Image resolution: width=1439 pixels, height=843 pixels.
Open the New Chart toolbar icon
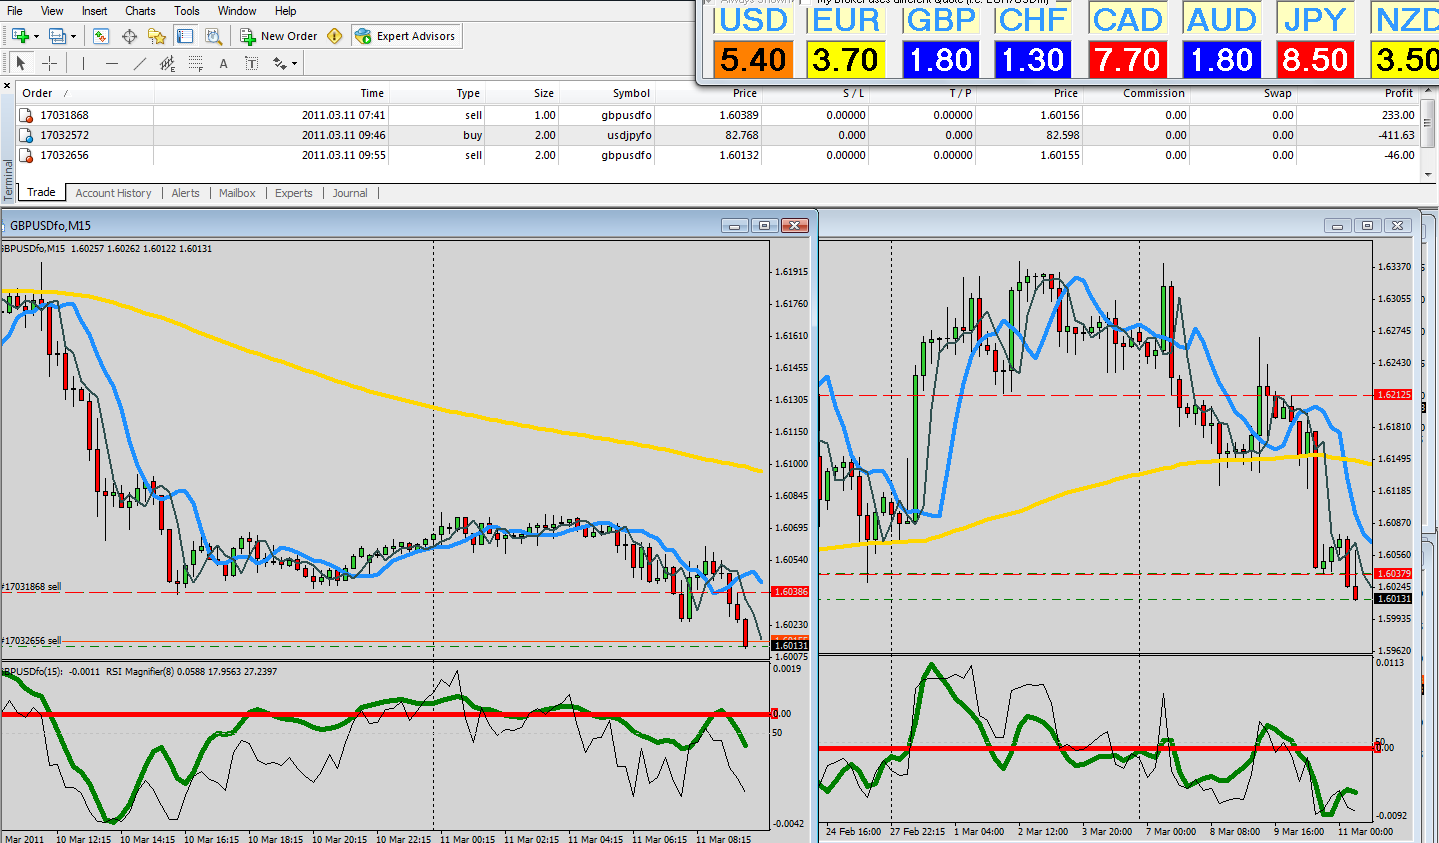tap(19, 36)
